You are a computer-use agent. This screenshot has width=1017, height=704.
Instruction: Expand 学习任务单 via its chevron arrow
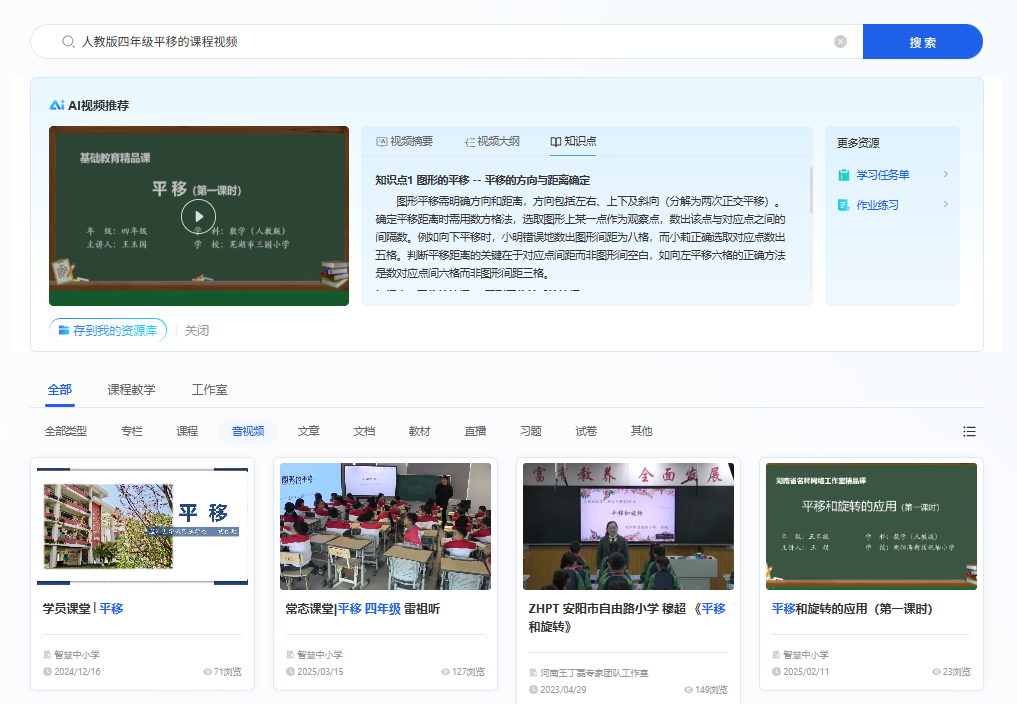(945, 174)
